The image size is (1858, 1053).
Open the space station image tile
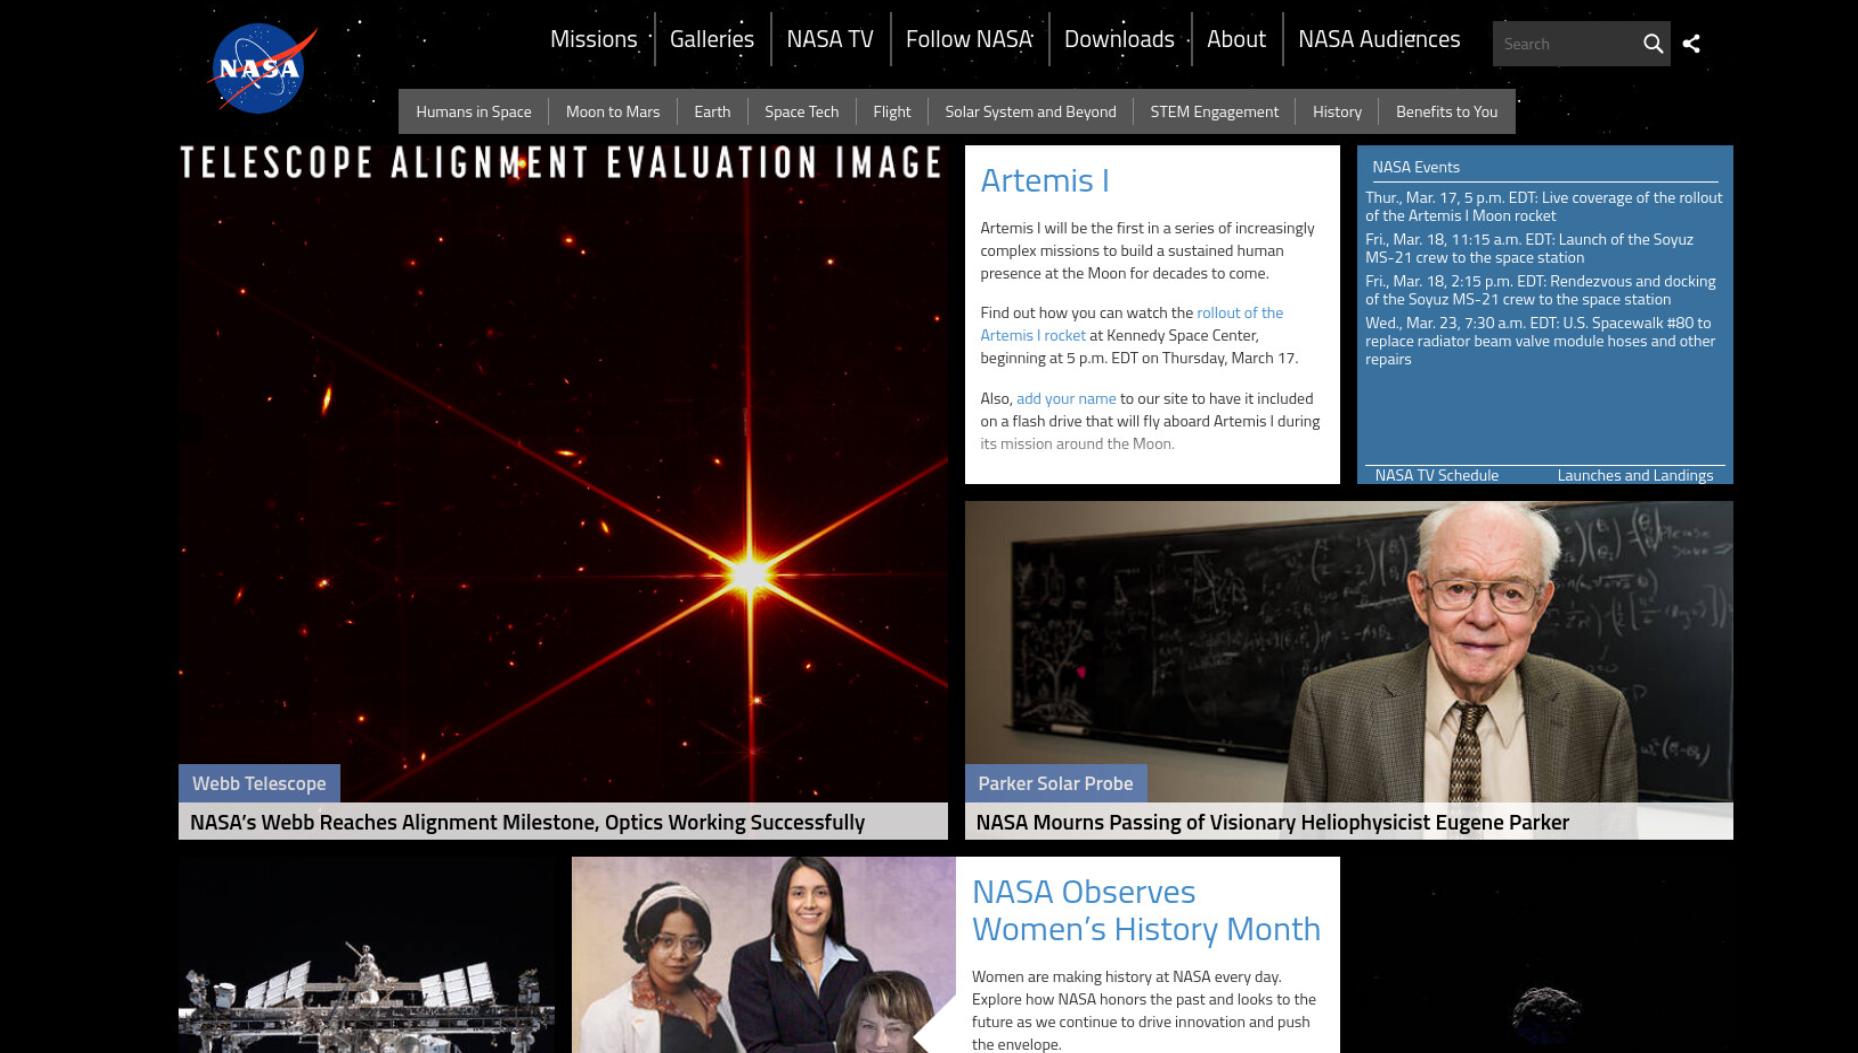(x=366, y=955)
